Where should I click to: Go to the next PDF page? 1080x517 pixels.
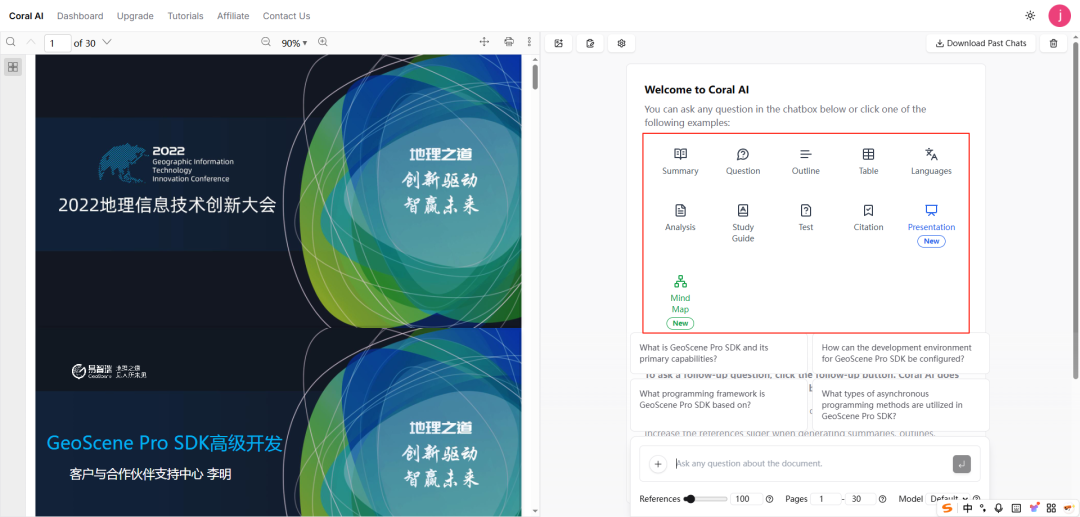[106, 42]
